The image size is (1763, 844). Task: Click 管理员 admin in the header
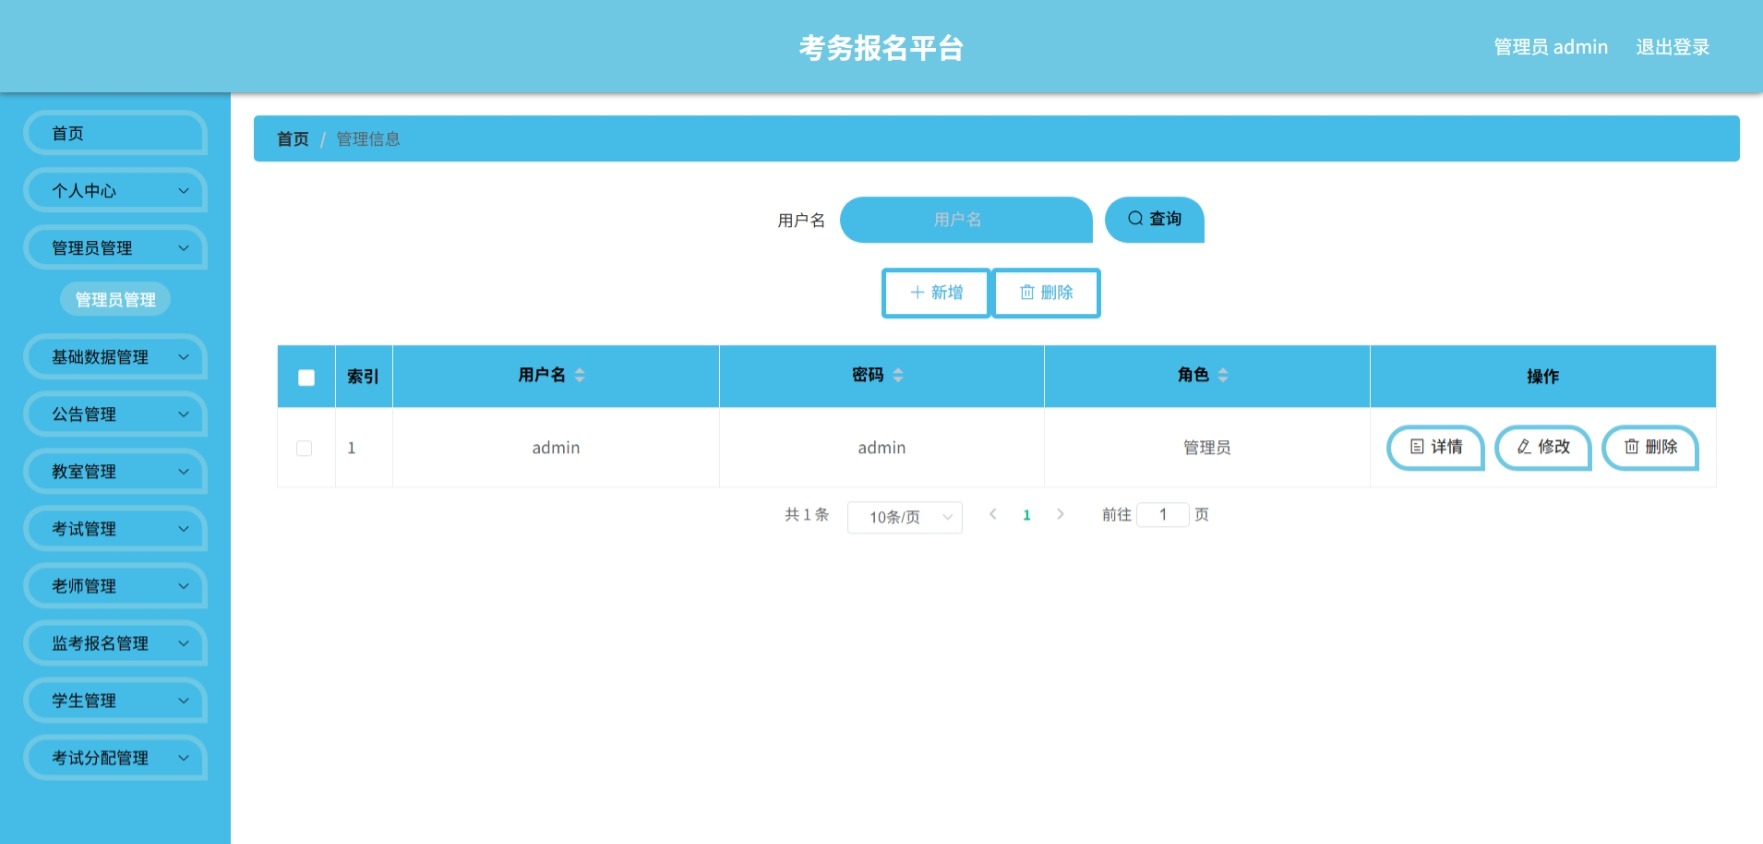[1550, 47]
